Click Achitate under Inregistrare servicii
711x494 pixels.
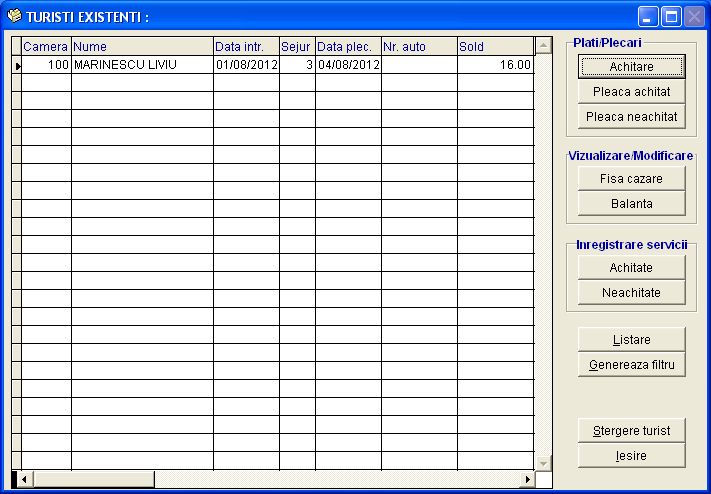[x=631, y=267]
